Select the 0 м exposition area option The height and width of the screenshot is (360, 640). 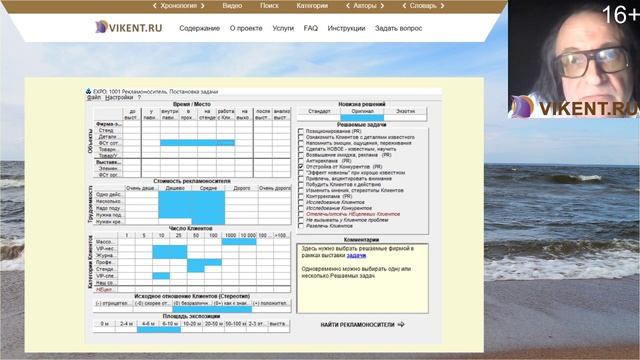pyautogui.click(x=104, y=324)
